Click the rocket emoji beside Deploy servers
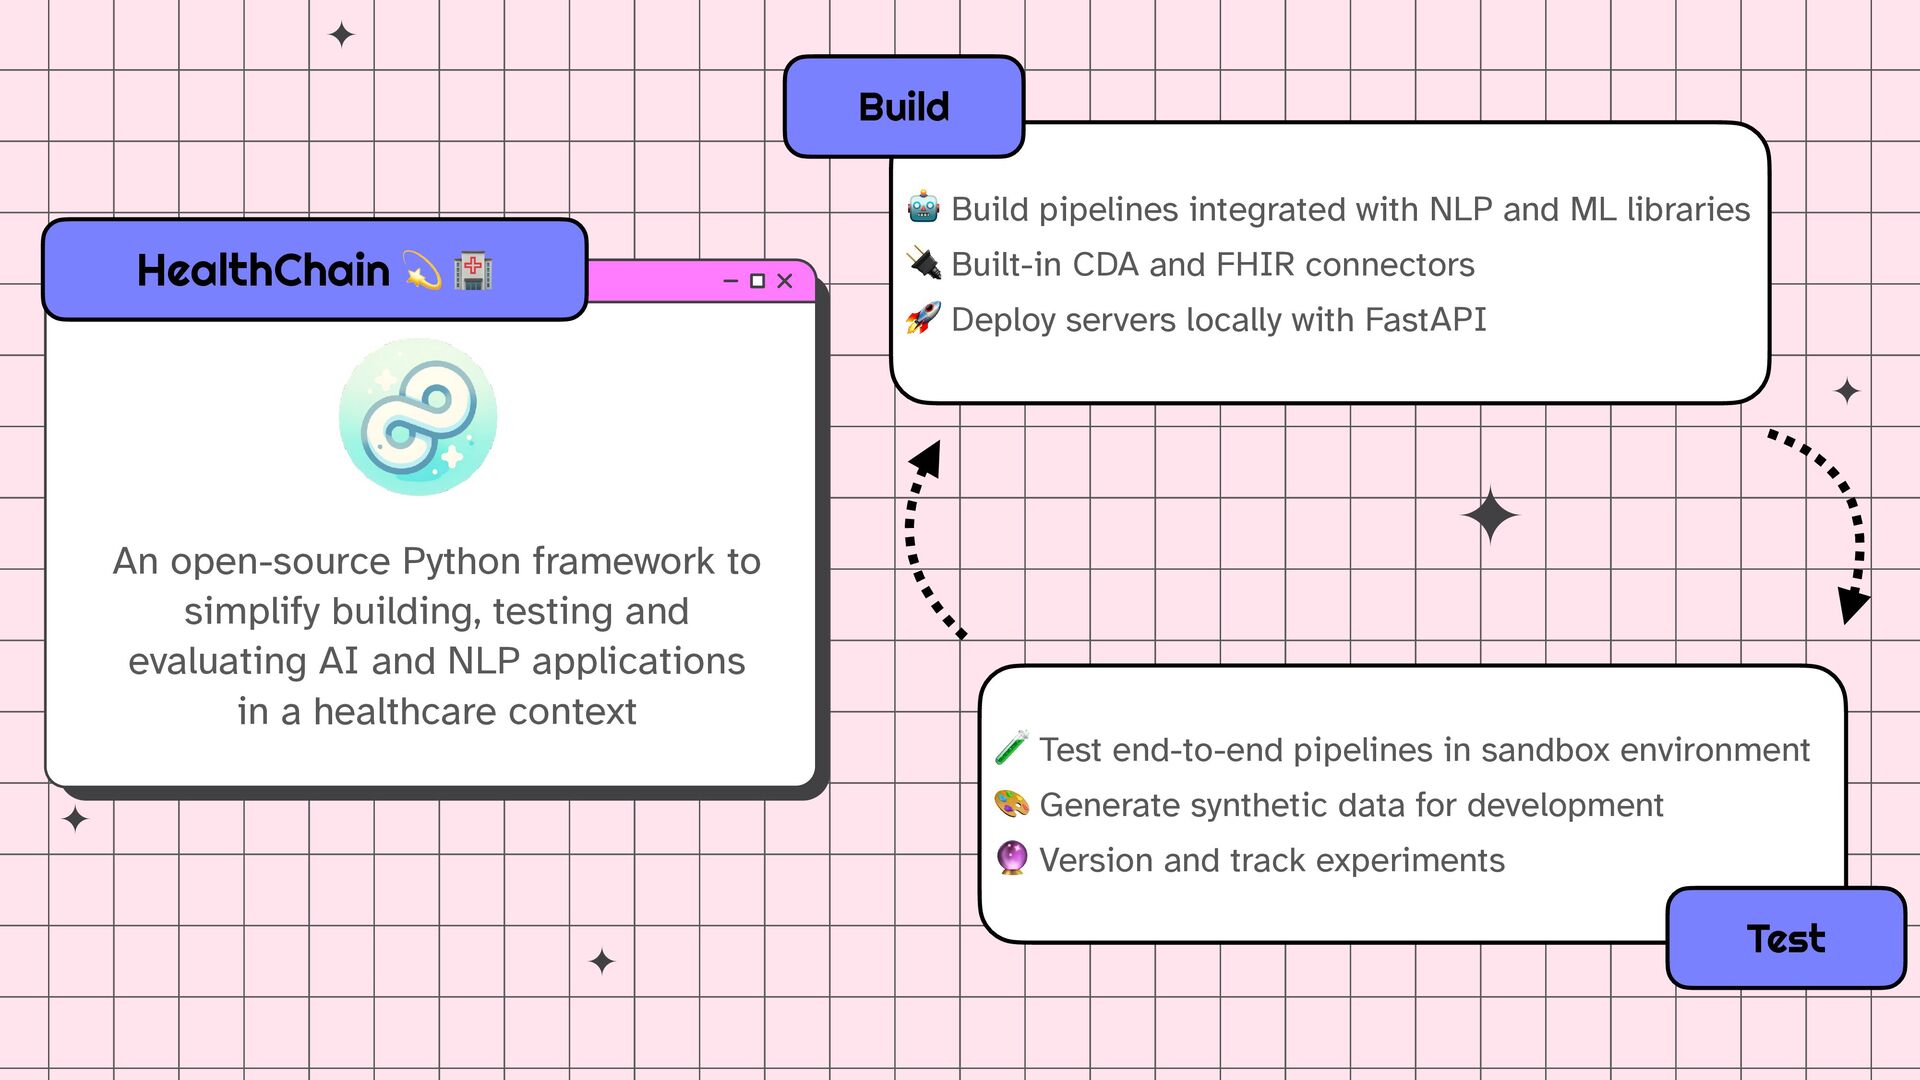Screen dimensions: 1920x1080 tap(923, 319)
